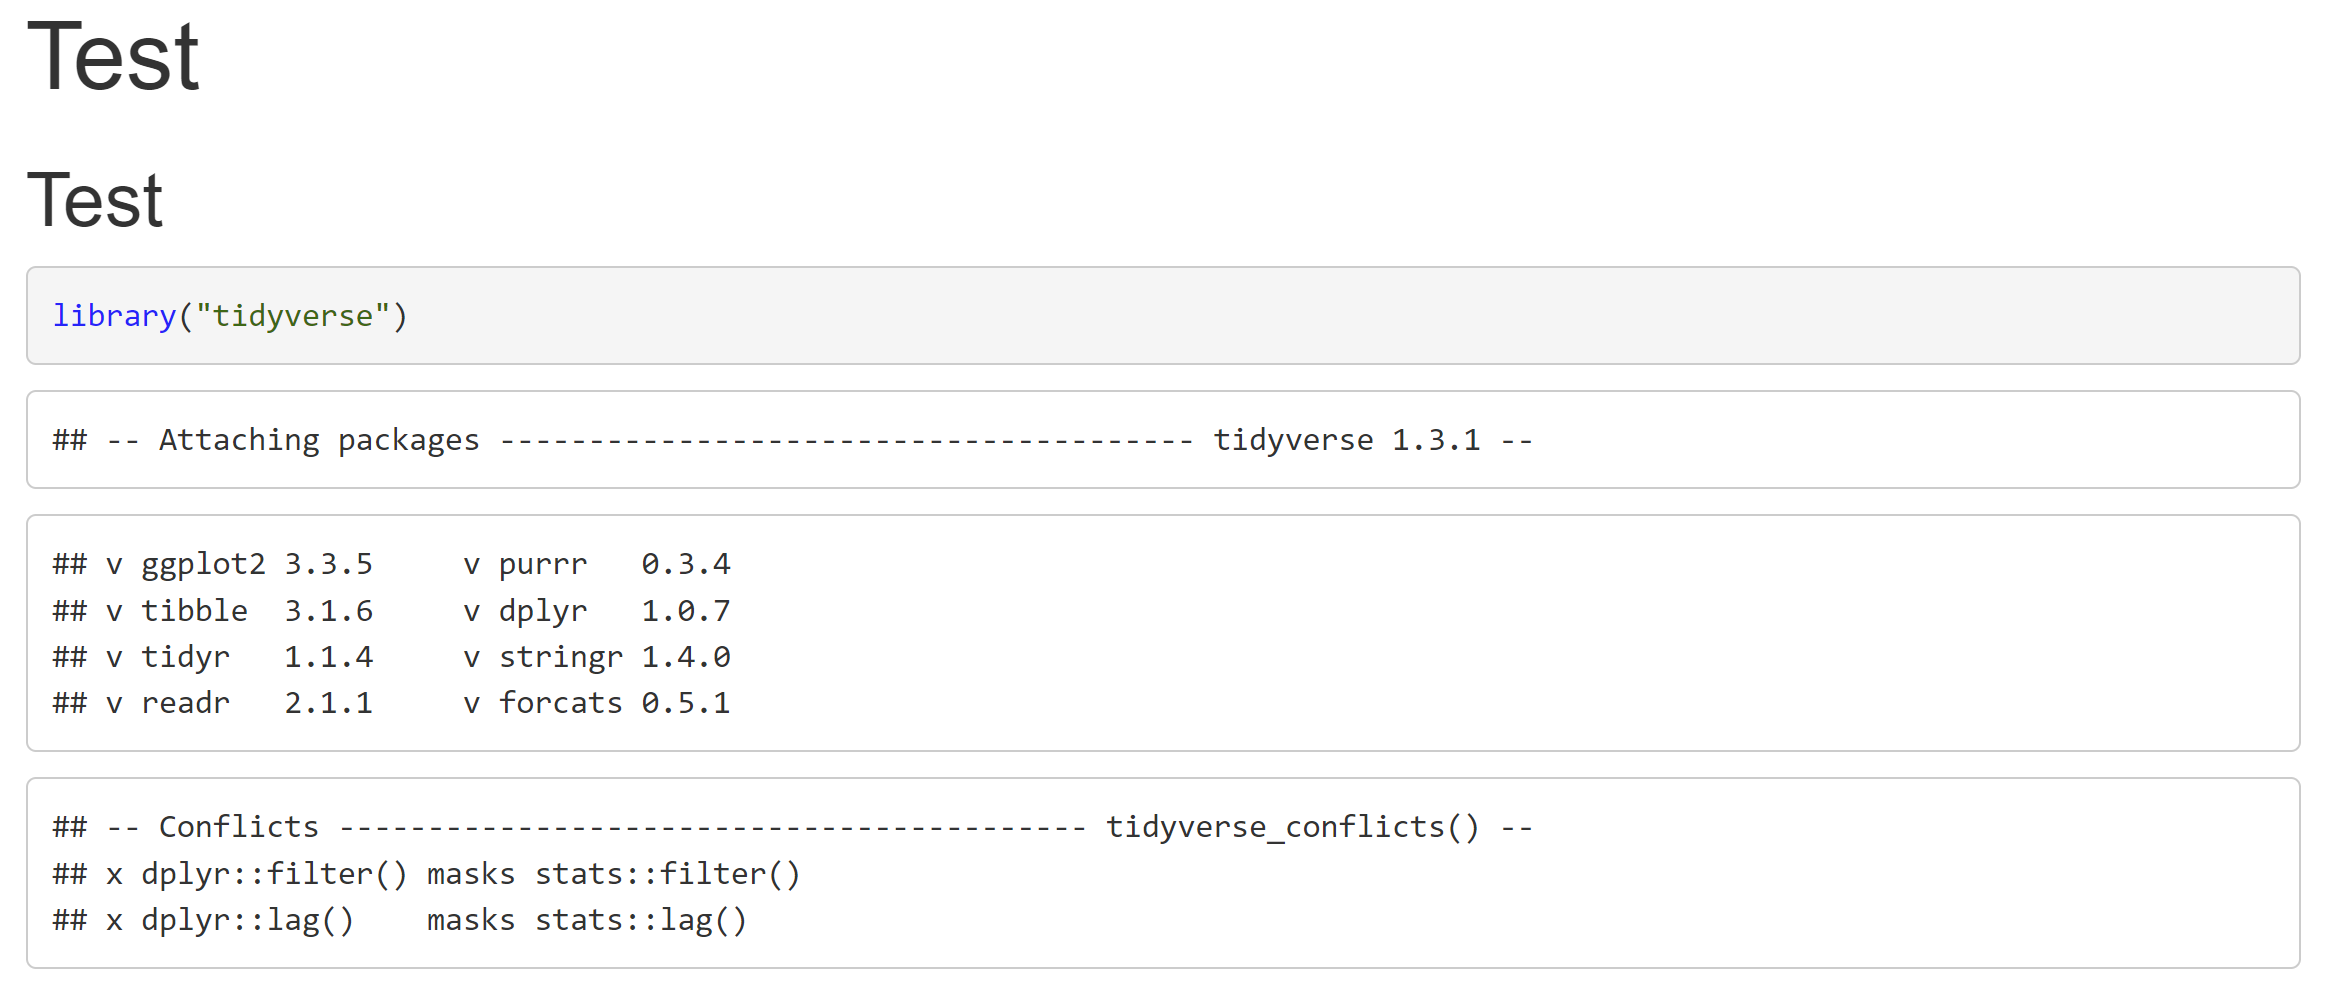Click the tidyr 1.1.4 package entry
The image size is (2334, 989).
click(257, 657)
